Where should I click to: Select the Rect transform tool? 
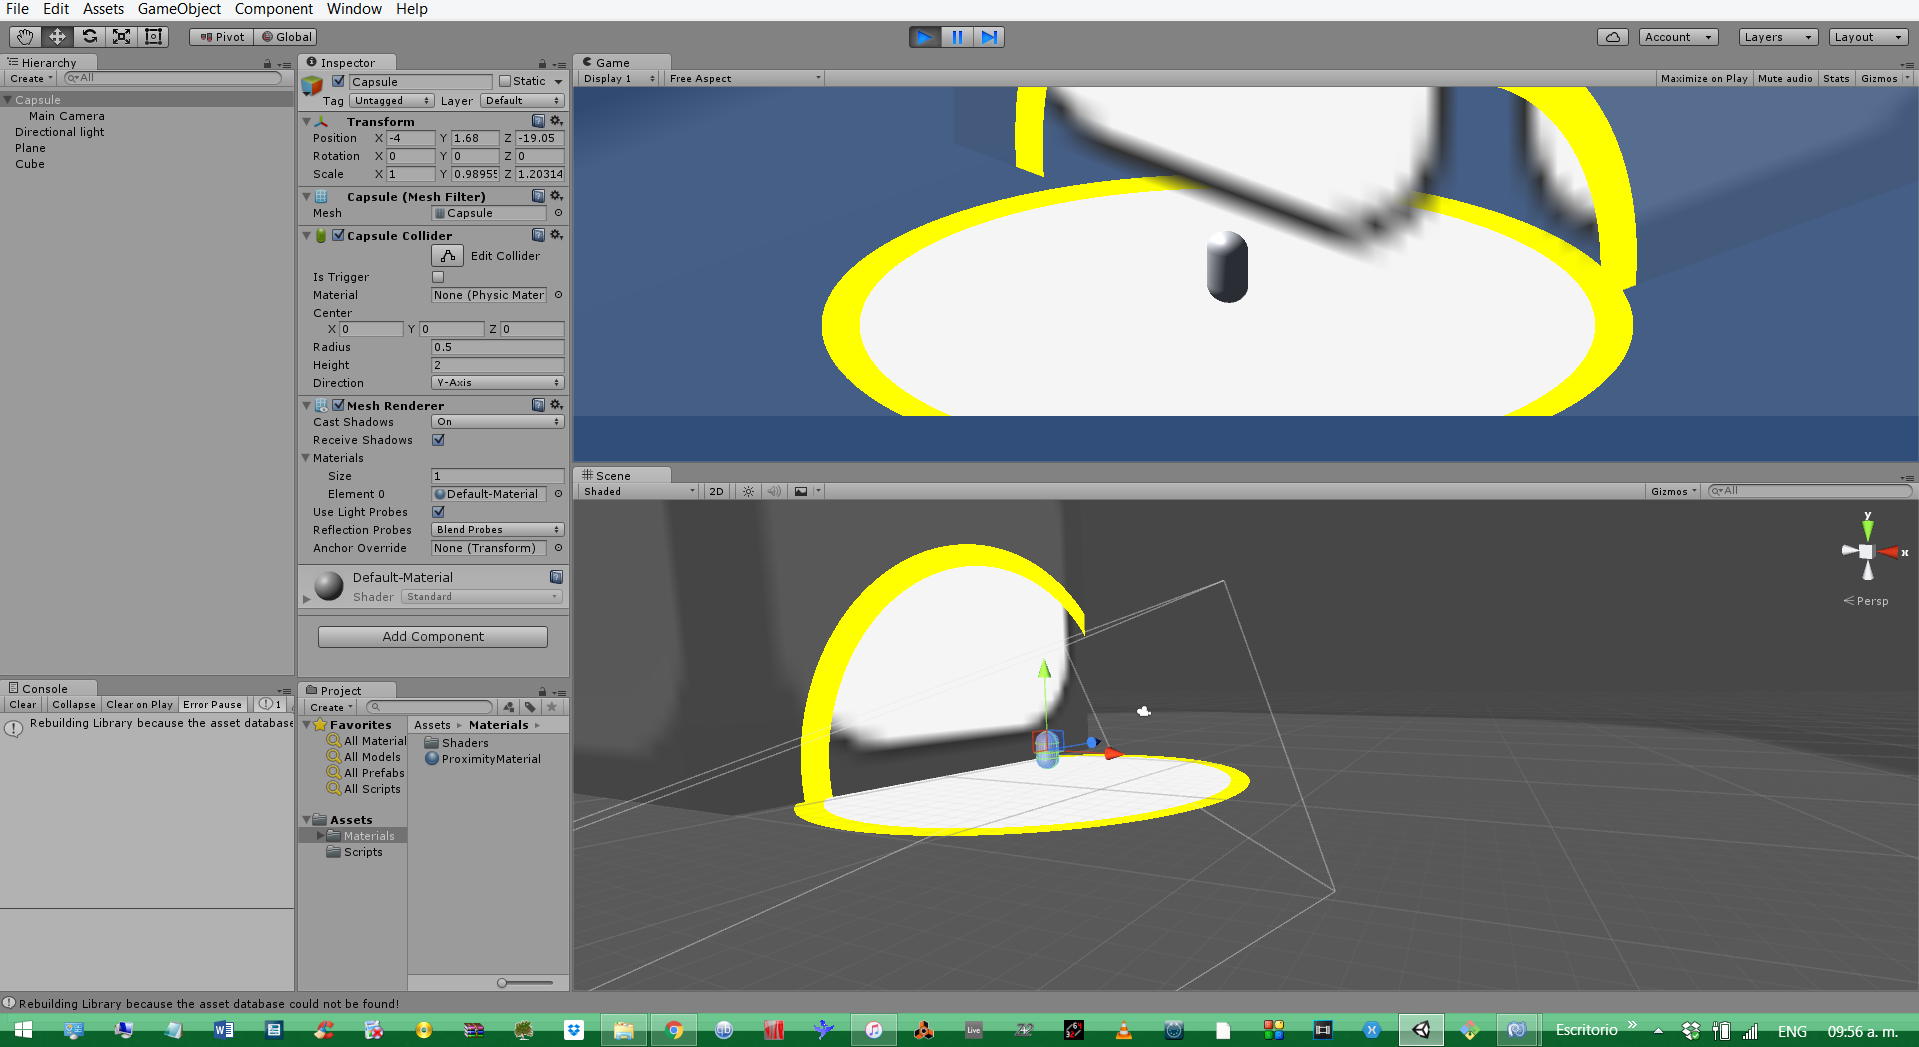pos(153,37)
